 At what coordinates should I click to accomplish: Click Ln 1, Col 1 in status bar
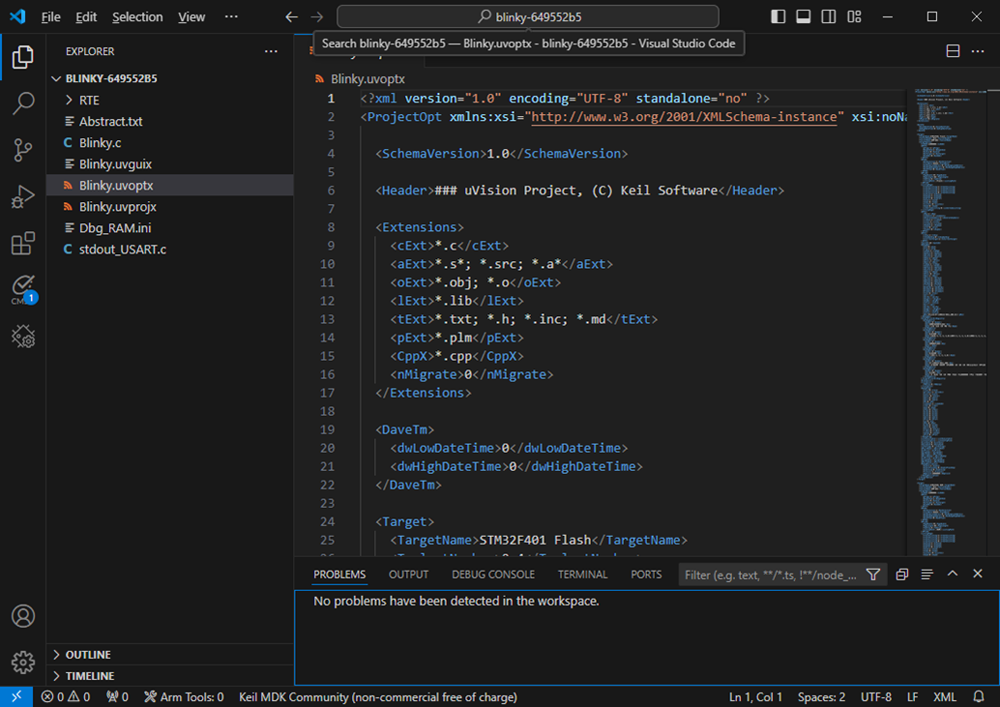click(x=755, y=697)
